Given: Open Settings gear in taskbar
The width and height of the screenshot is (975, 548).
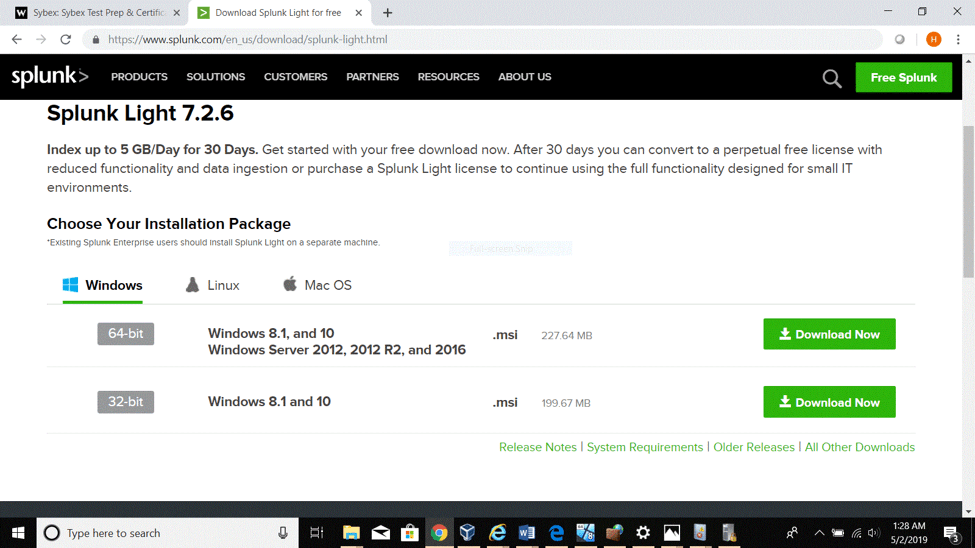Looking at the screenshot, I should (x=643, y=533).
